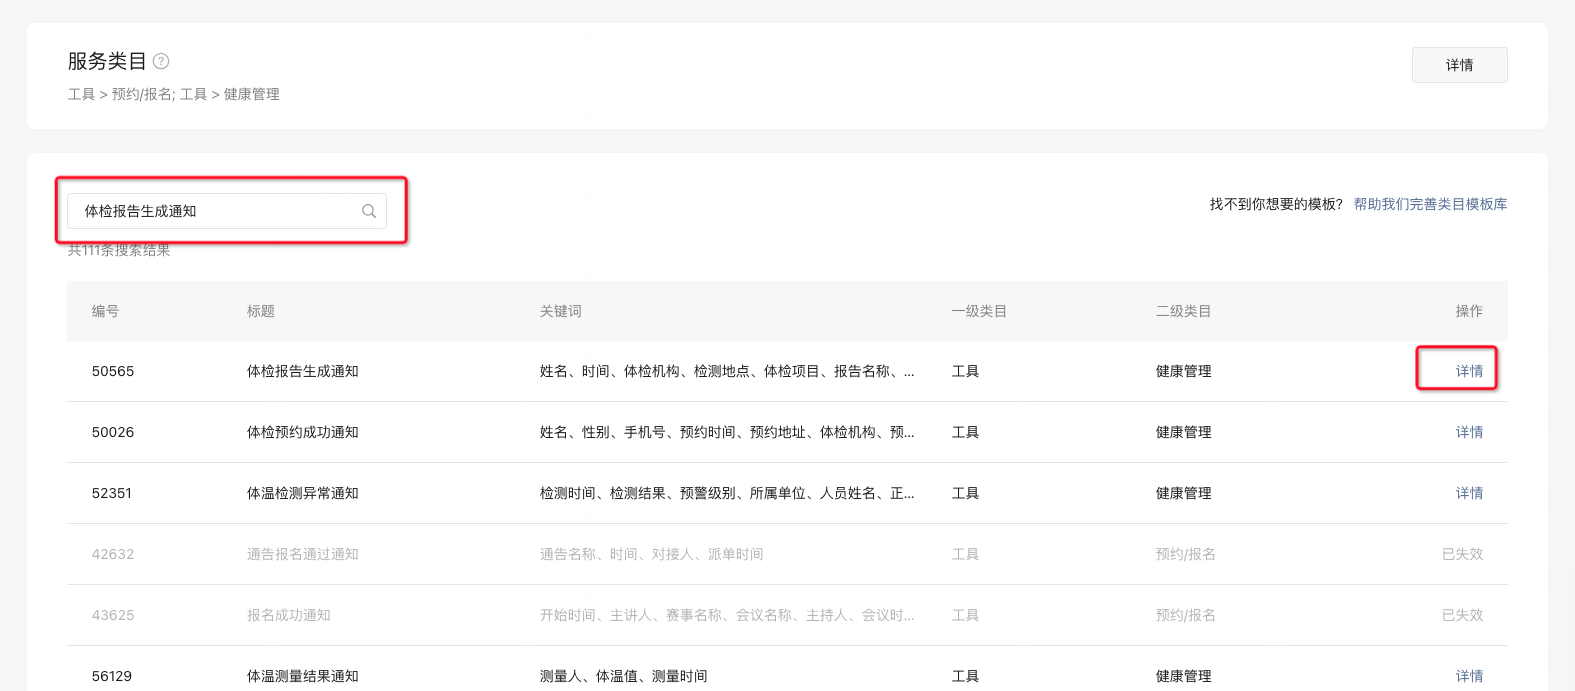This screenshot has height=691, width=1575.
Task: Click the 标题 column header
Action: (x=261, y=311)
